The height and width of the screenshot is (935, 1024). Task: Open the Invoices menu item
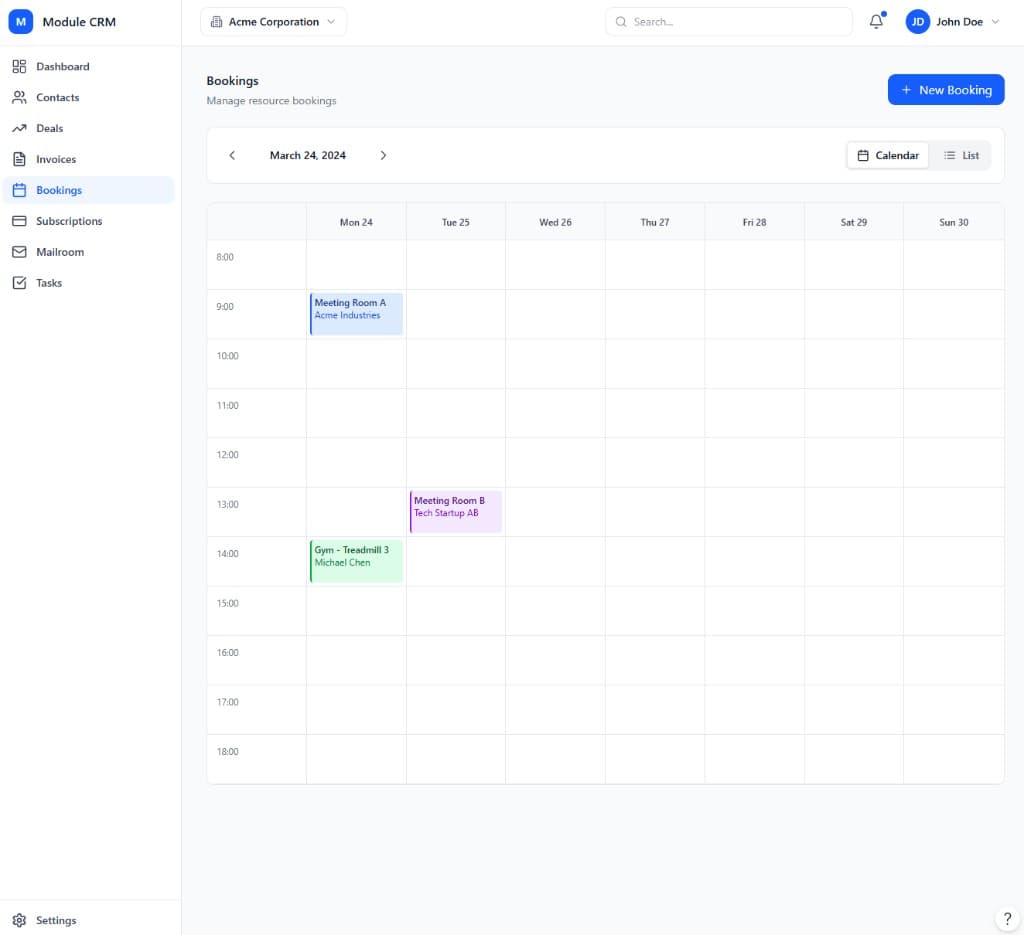[89, 159]
